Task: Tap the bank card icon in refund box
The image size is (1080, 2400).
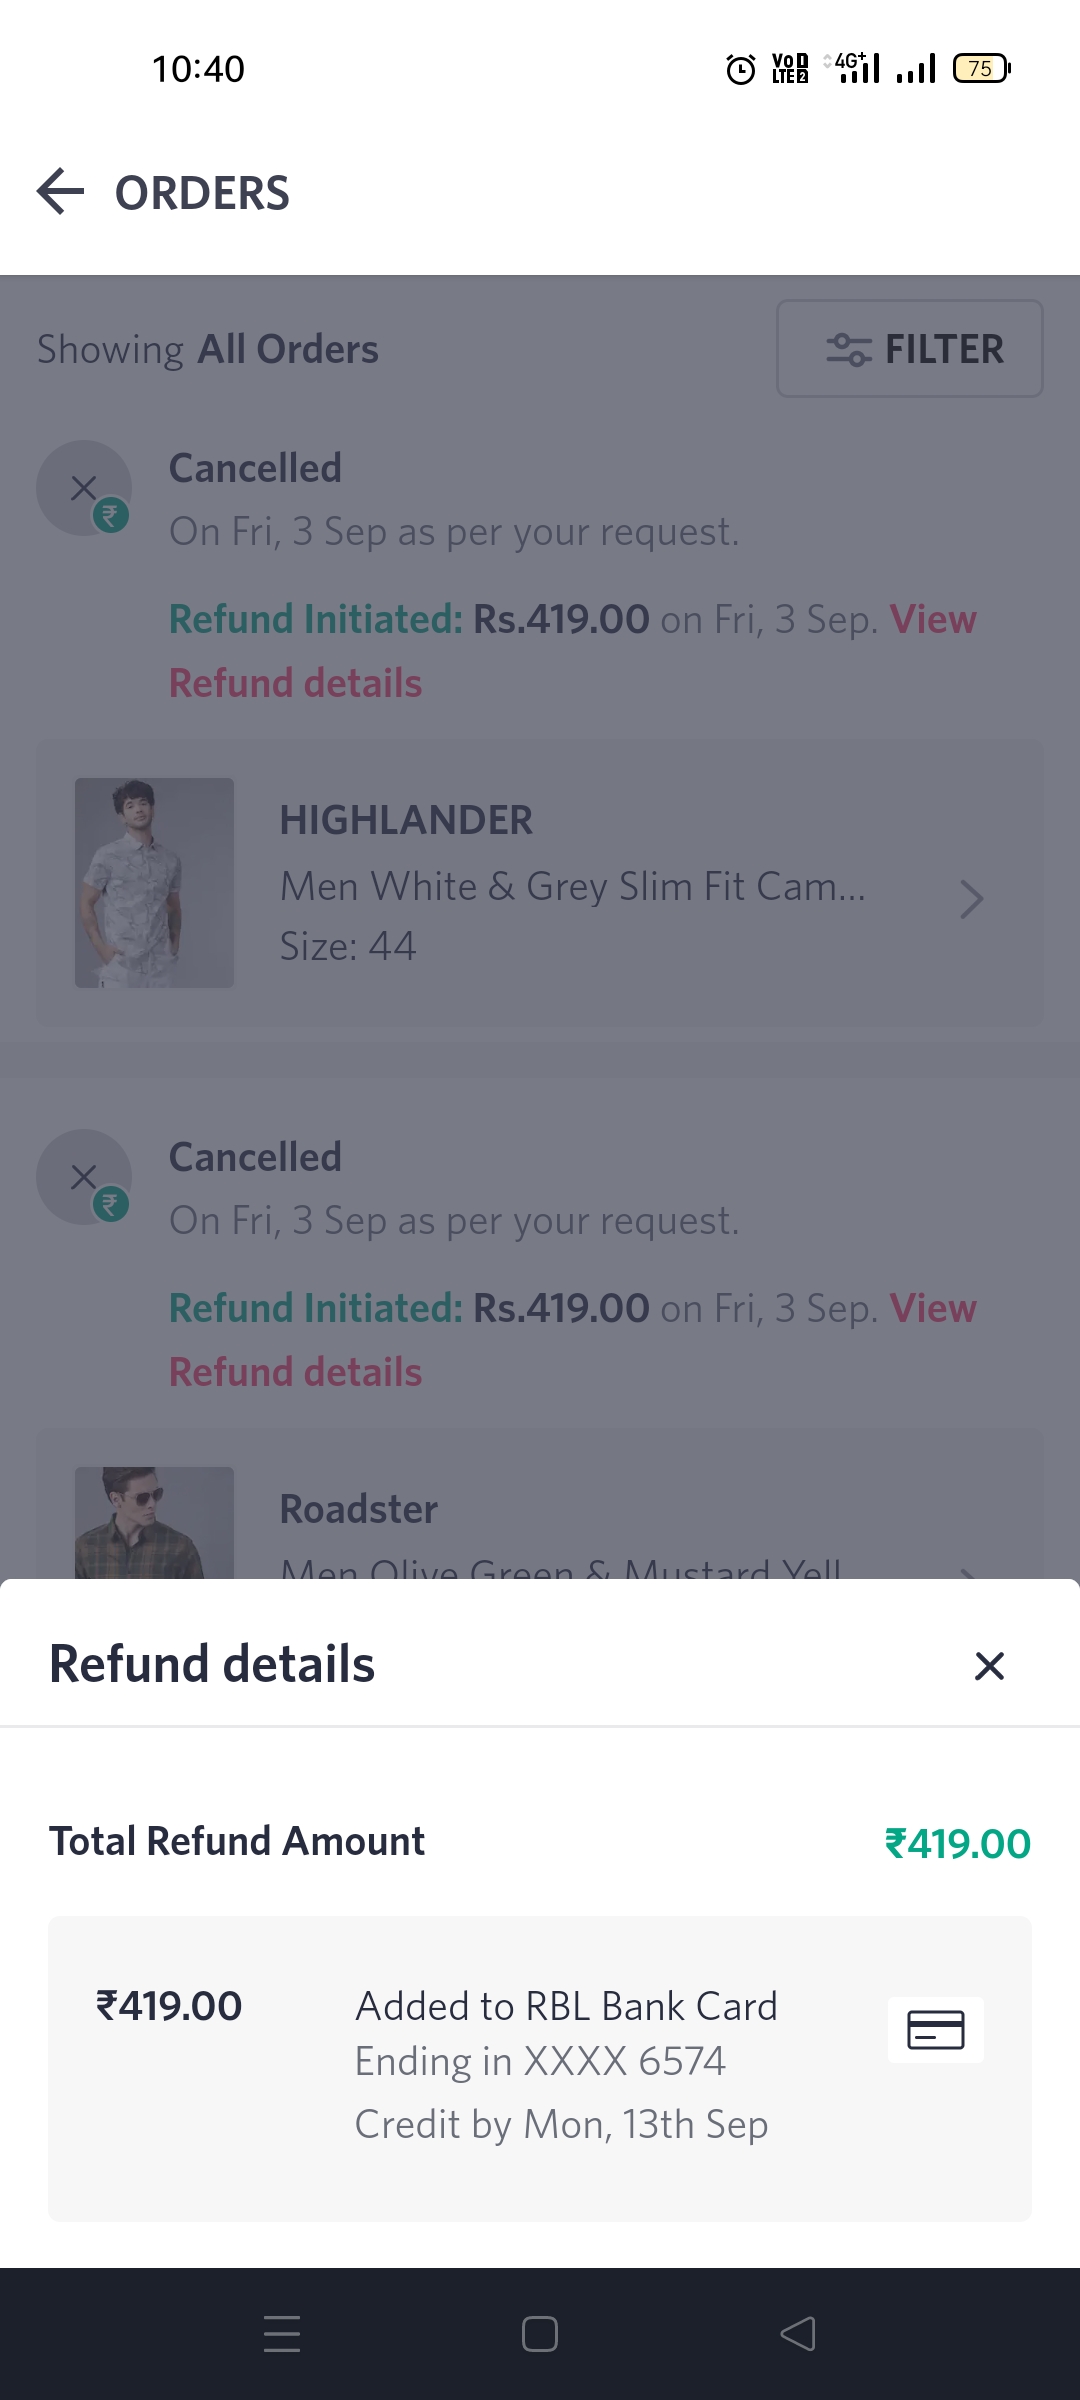Action: [x=935, y=2030]
